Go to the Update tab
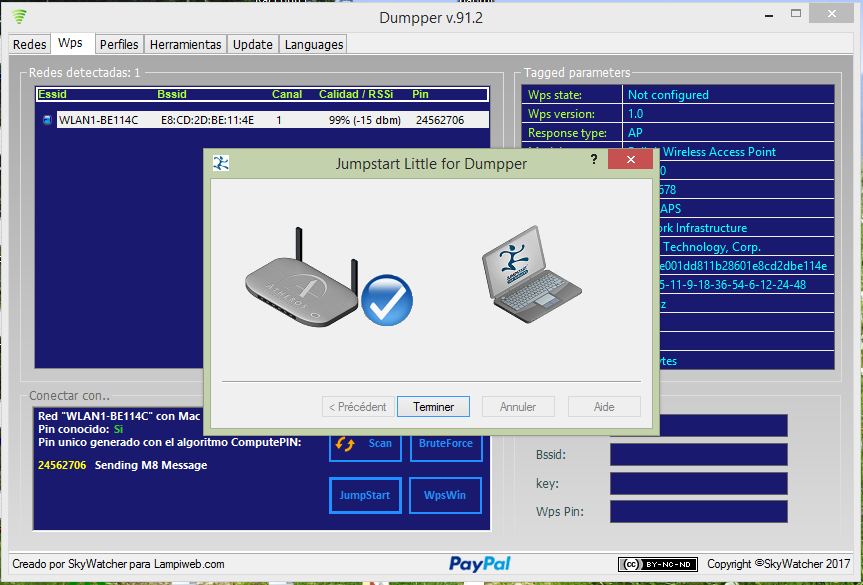Screen dimensions: 863x585 pyautogui.click(x=253, y=45)
